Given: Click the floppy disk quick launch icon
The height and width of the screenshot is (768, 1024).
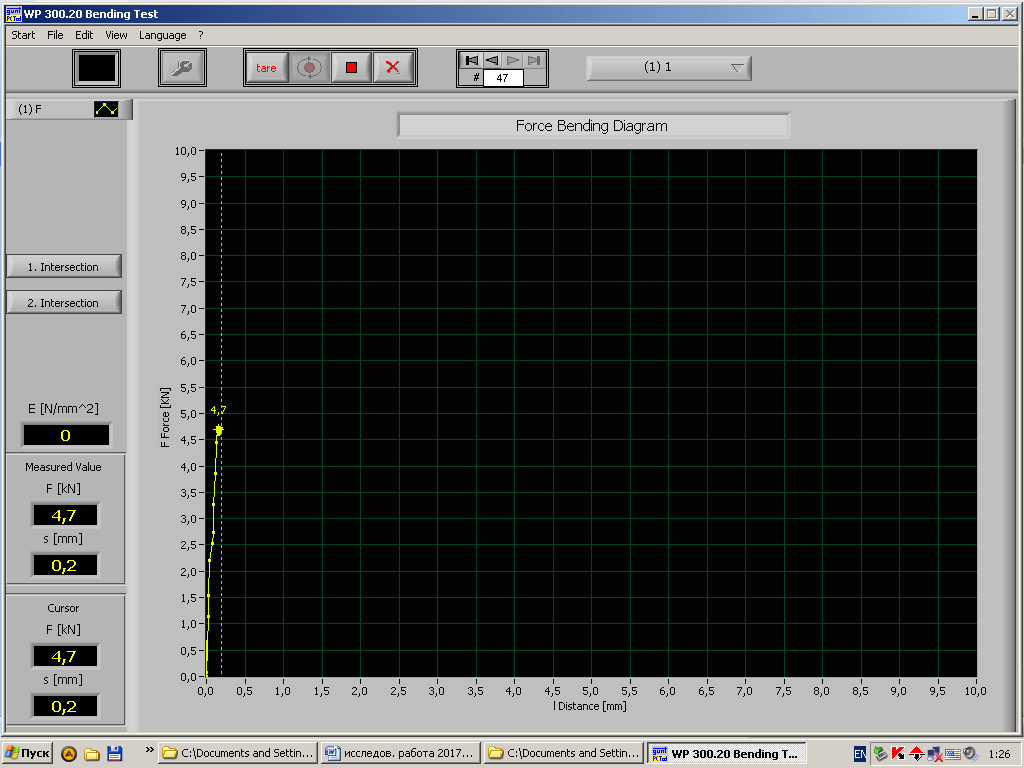Looking at the screenshot, I should (114, 754).
